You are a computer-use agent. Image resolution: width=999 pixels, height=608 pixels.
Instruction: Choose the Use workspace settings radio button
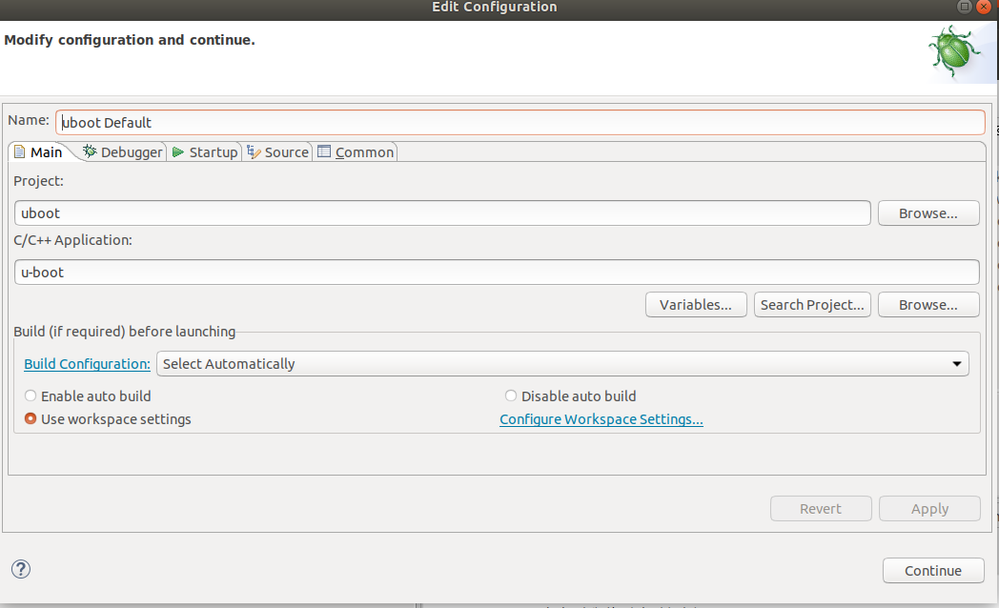point(30,419)
